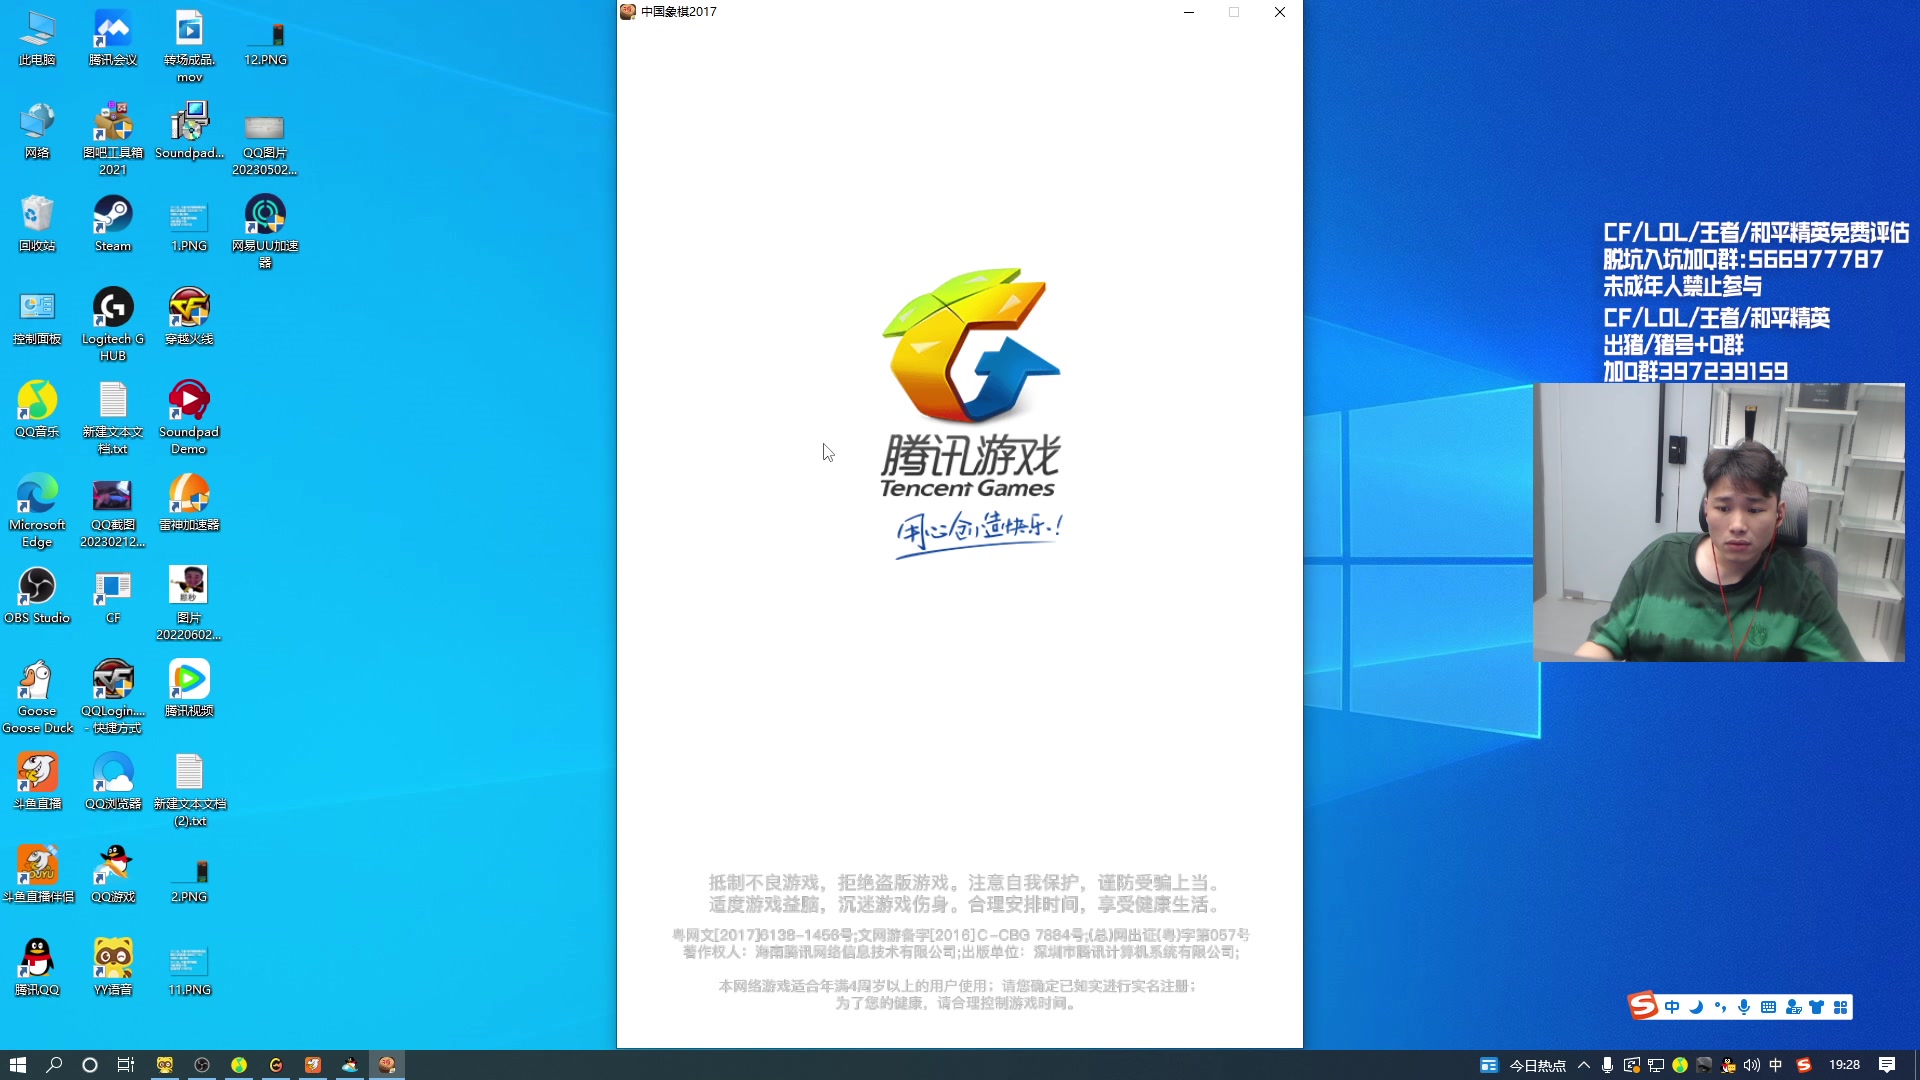The width and height of the screenshot is (1920, 1080).
Task: Select the QQ截图20230212 image file
Action: pos(113,511)
